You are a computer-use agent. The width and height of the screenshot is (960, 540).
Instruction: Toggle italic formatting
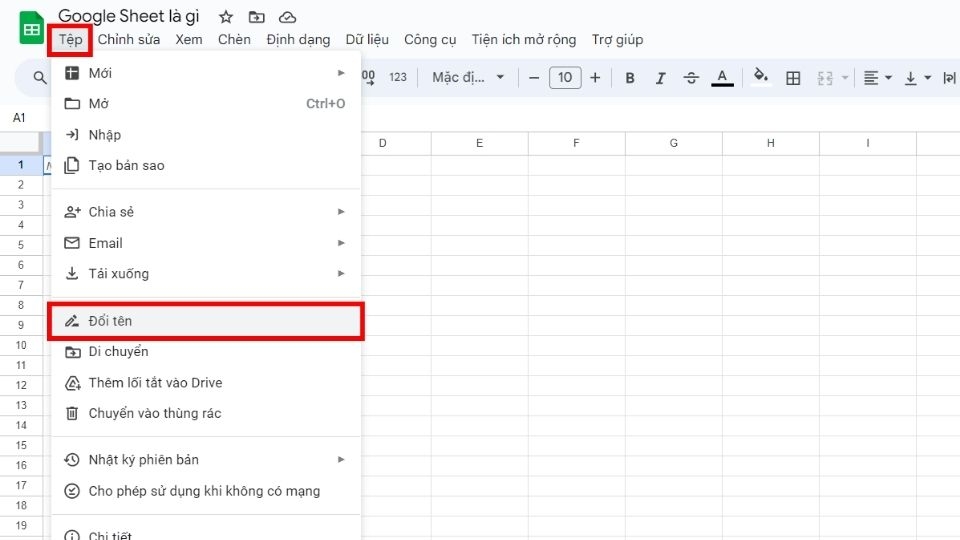[x=660, y=78]
